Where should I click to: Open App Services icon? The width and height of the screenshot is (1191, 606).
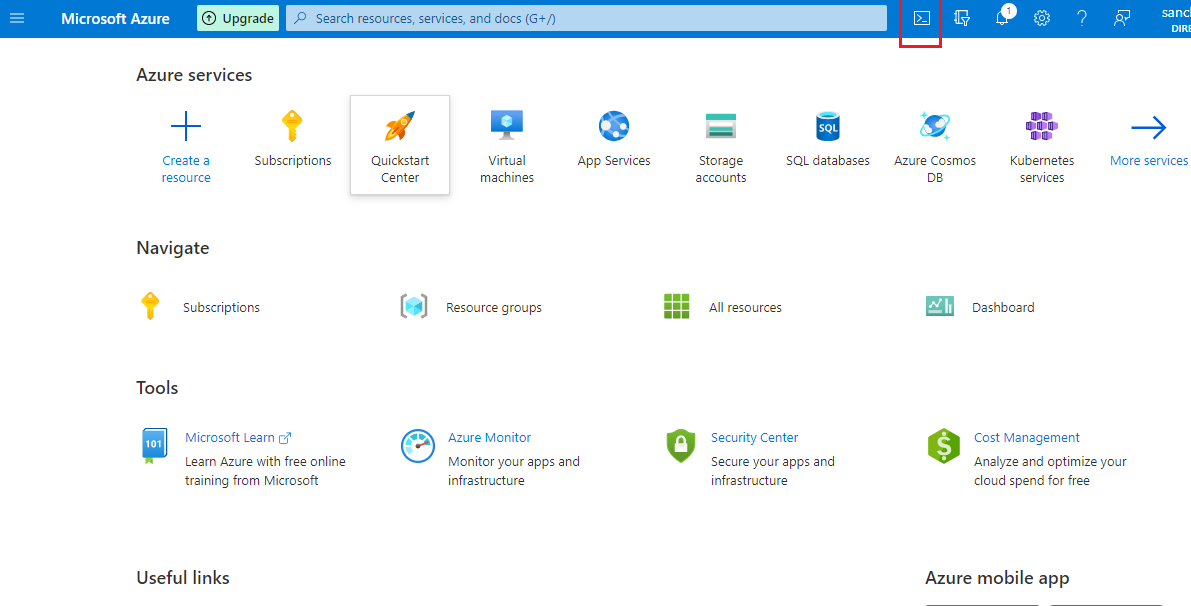click(x=614, y=127)
